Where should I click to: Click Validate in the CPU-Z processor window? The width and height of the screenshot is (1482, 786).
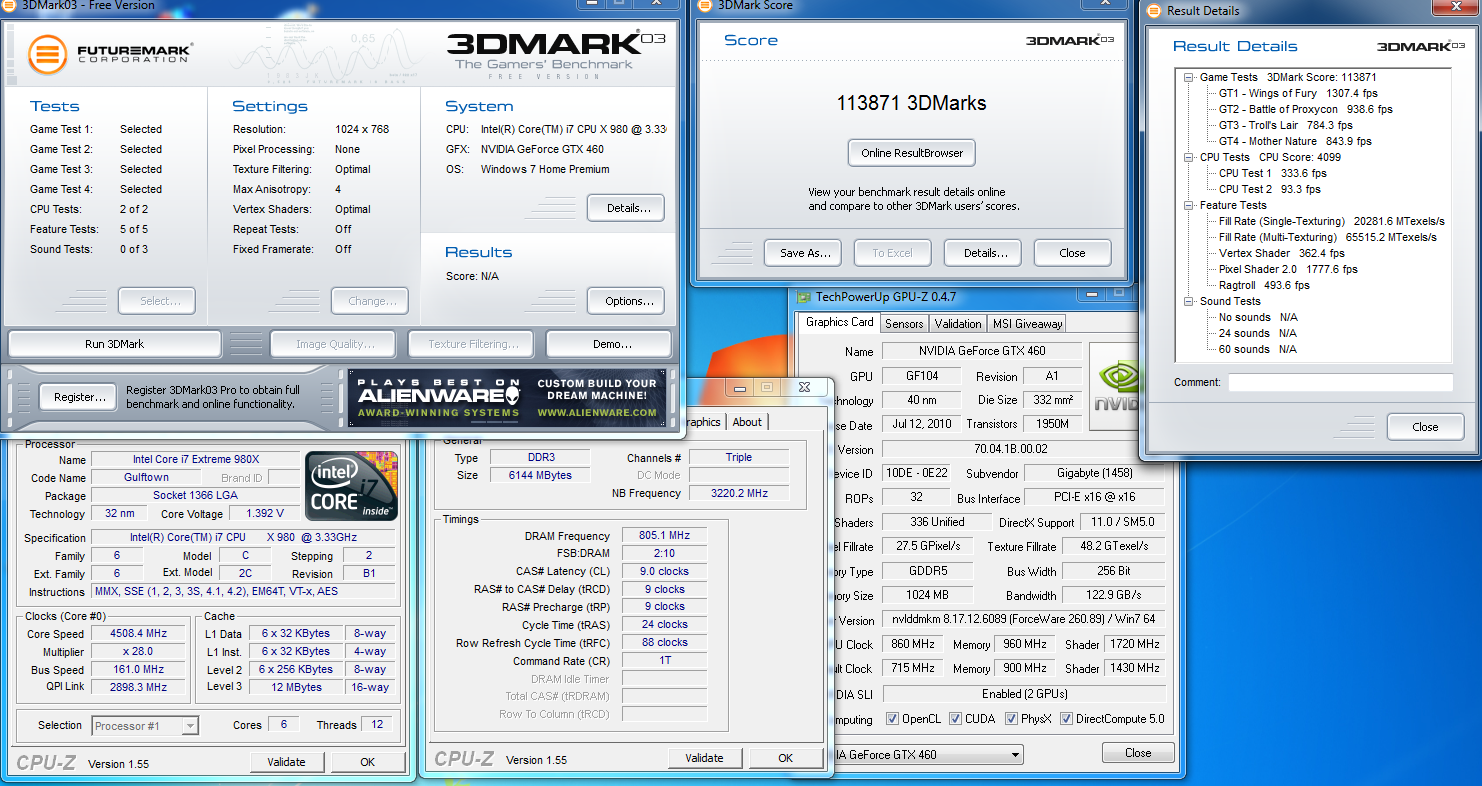click(x=286, y=762)
